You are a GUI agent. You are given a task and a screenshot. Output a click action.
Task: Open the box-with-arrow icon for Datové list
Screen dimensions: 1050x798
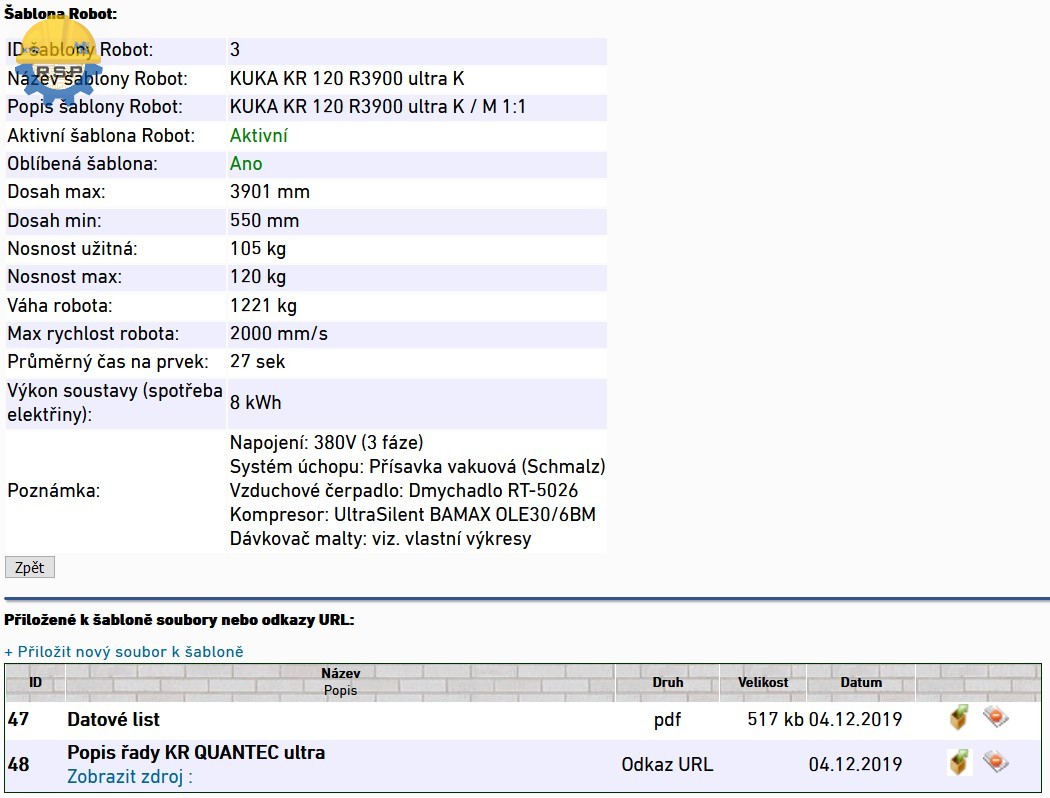click(x=959, y=718)
